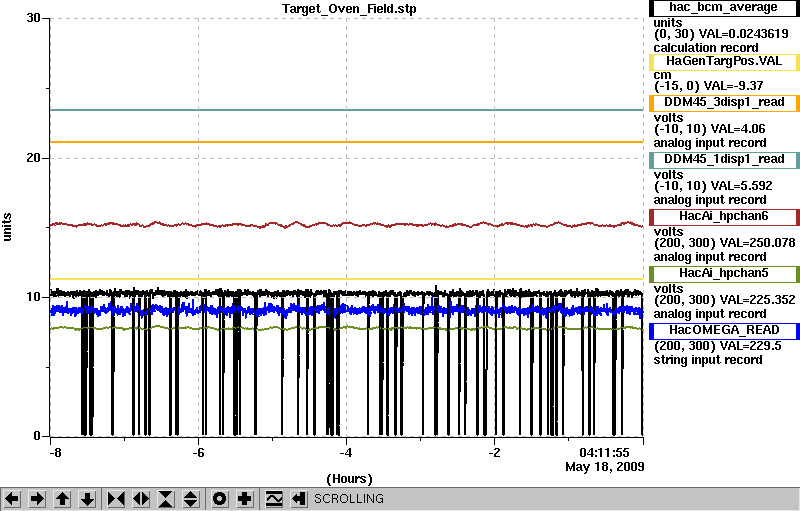Click the 04:11:55 timestamp label
800x511 pixels.
click(x=604, y=453)
